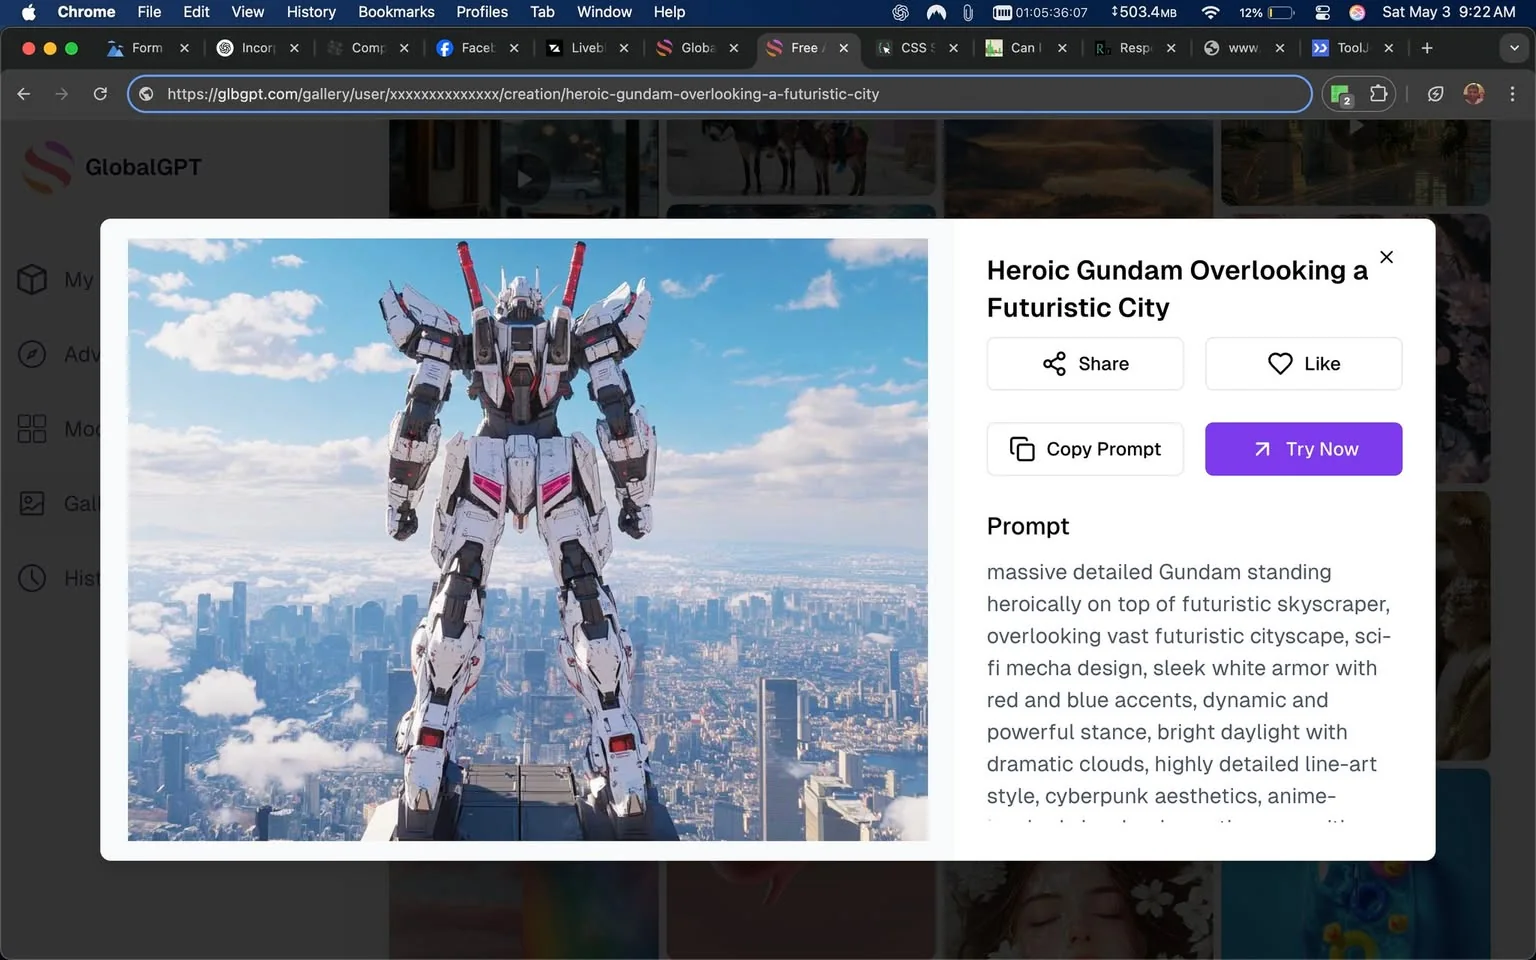
Task: Copy the prompt text
Action: pyautogui.click(x=1085, y=449)
